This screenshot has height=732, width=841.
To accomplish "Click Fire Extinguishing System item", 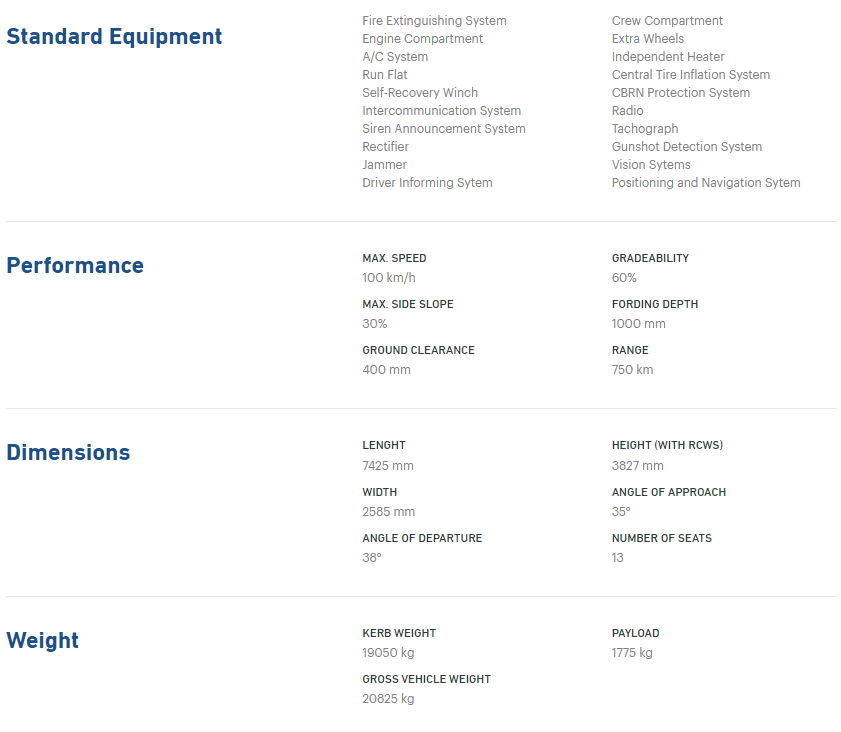I will (434, 21).
